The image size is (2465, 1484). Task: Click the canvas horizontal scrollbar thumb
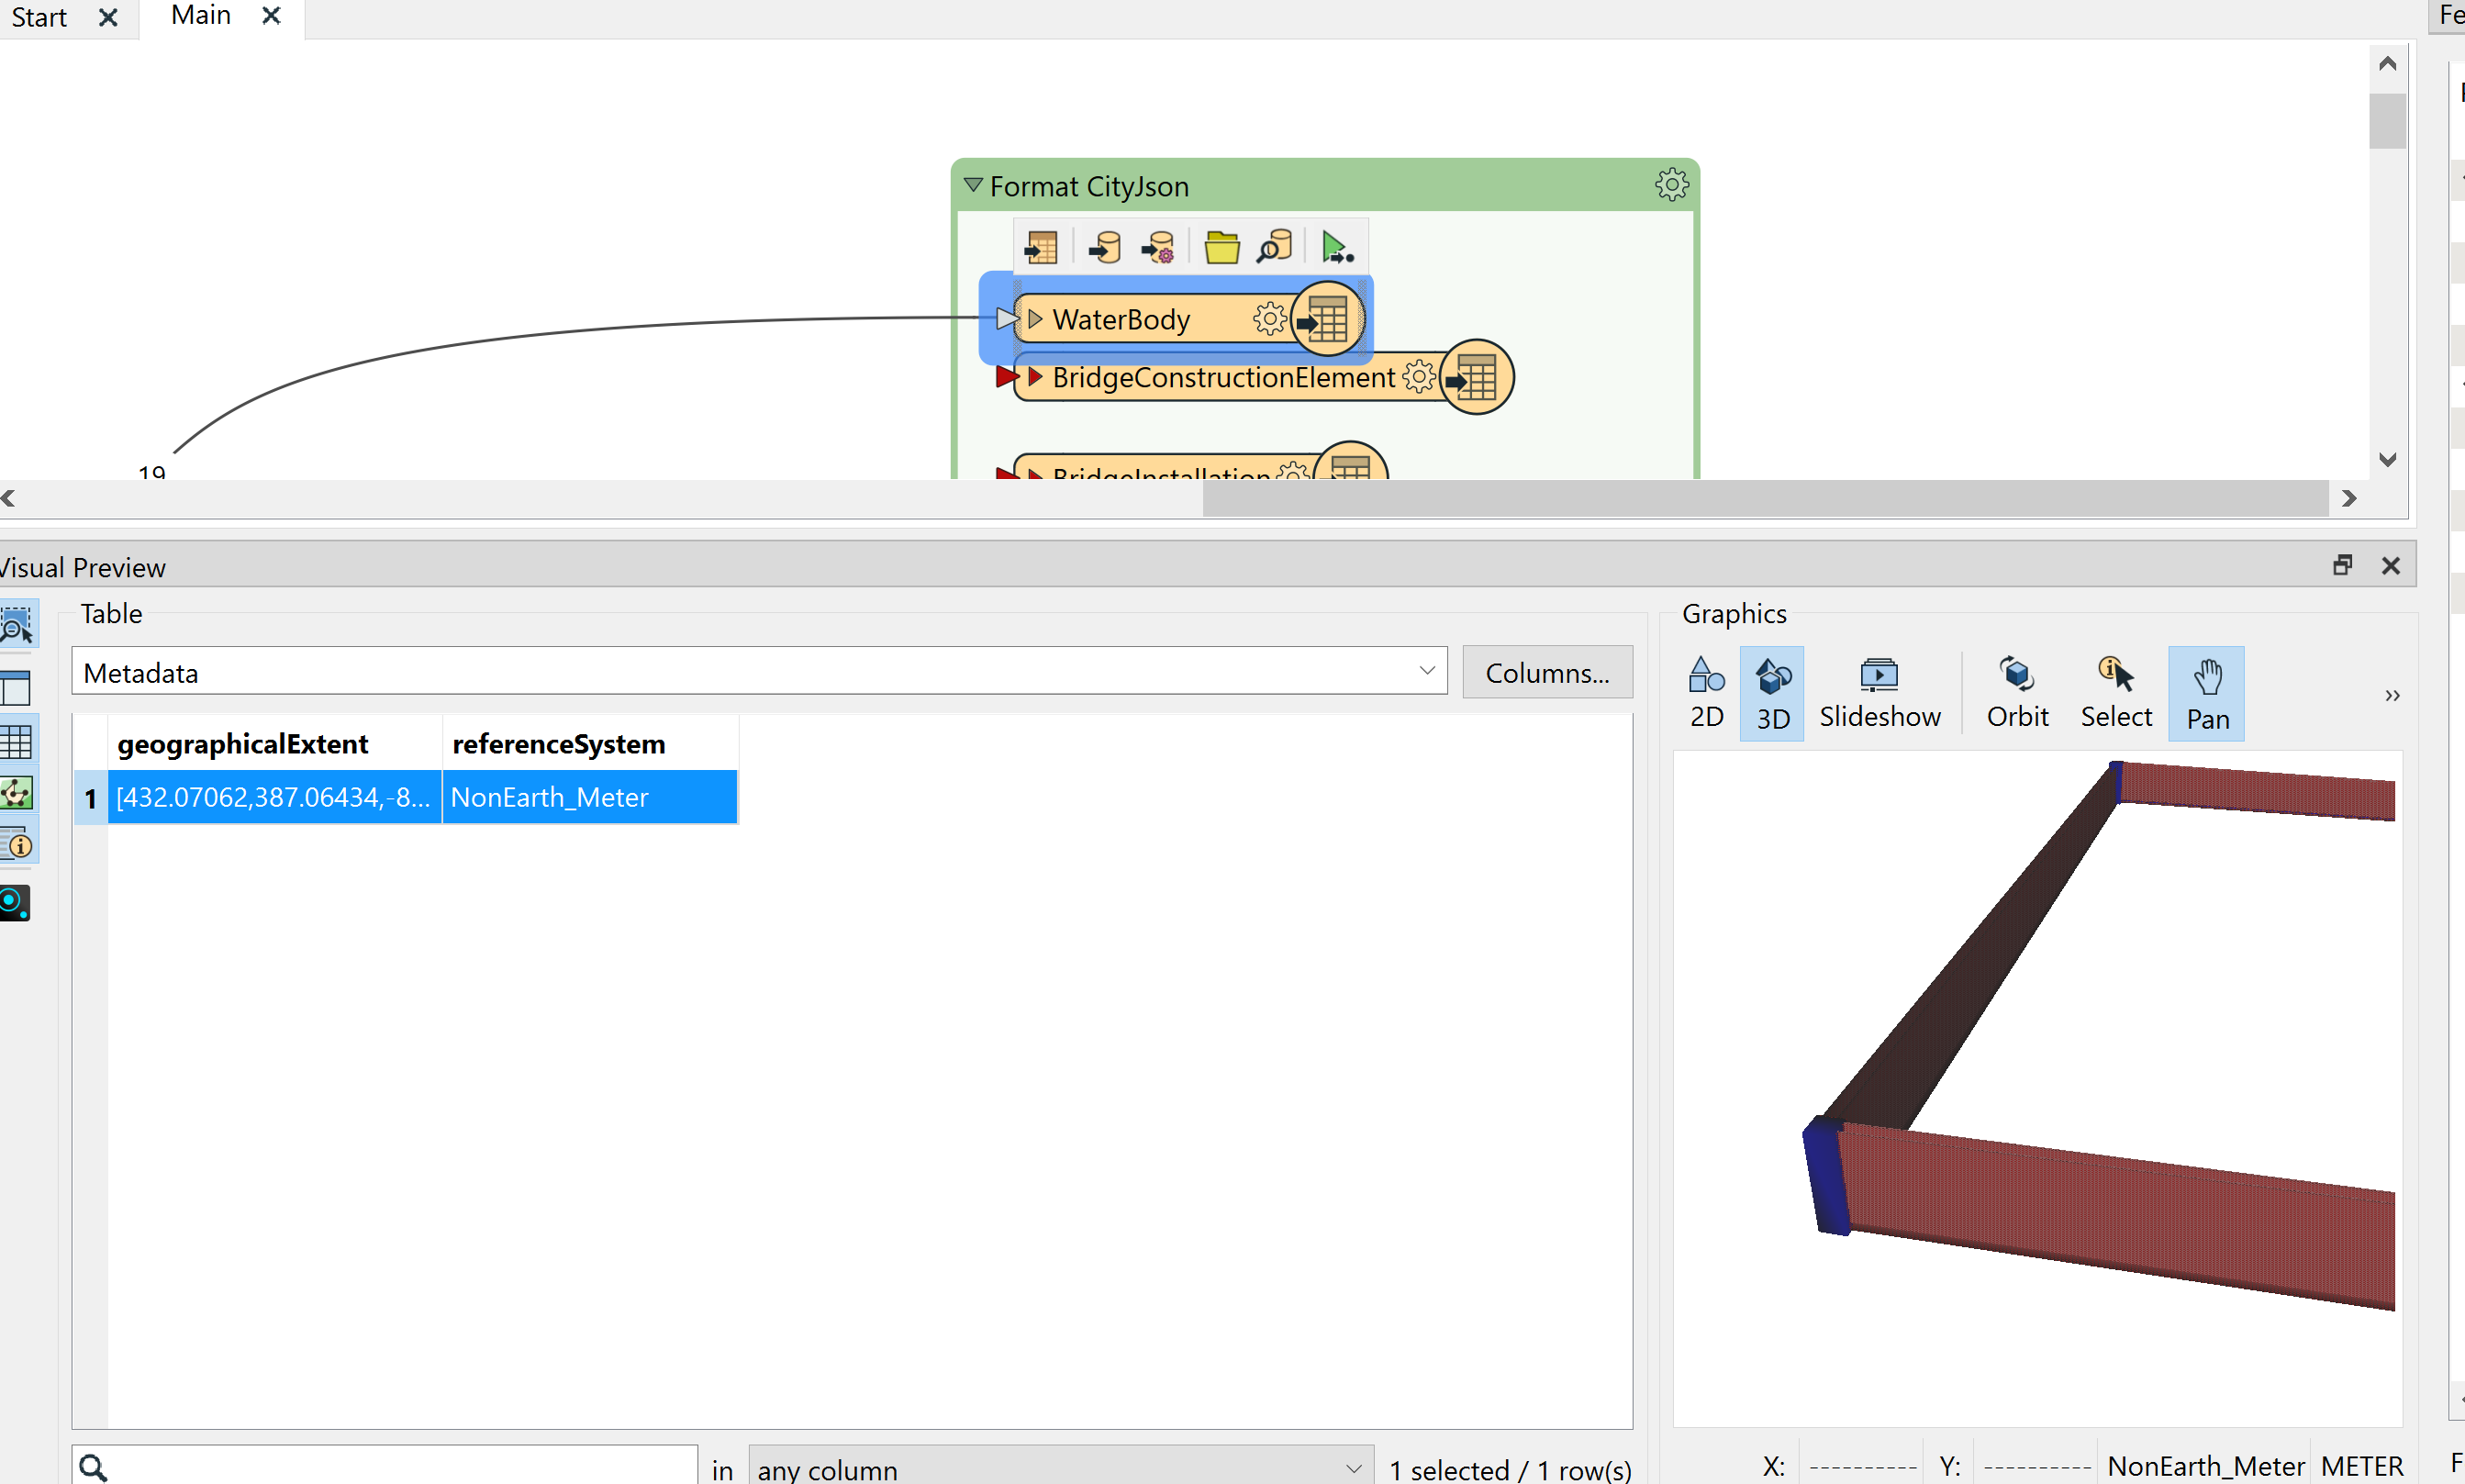tap(1765, 498)
